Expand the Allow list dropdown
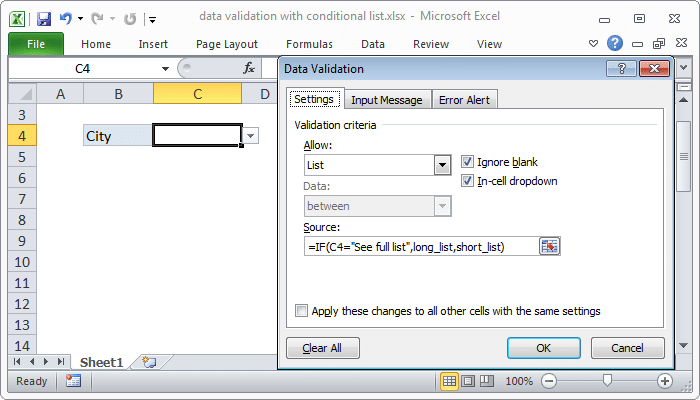 pos(442,165)
